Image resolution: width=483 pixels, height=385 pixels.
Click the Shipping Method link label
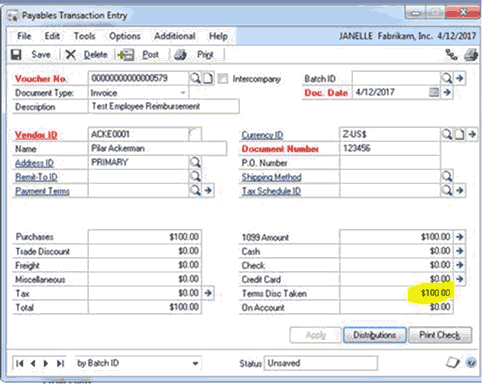271,177
